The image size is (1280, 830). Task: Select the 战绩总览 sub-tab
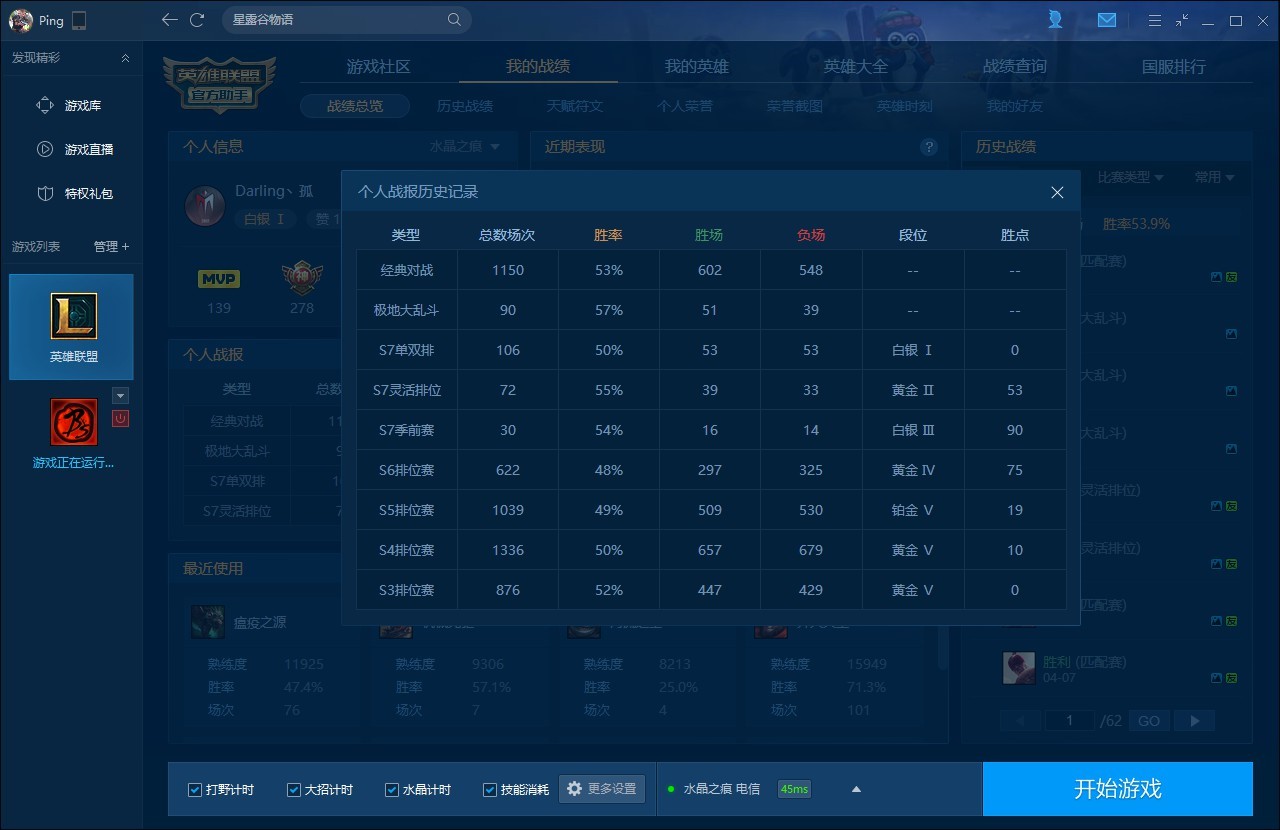pos(355,106)
